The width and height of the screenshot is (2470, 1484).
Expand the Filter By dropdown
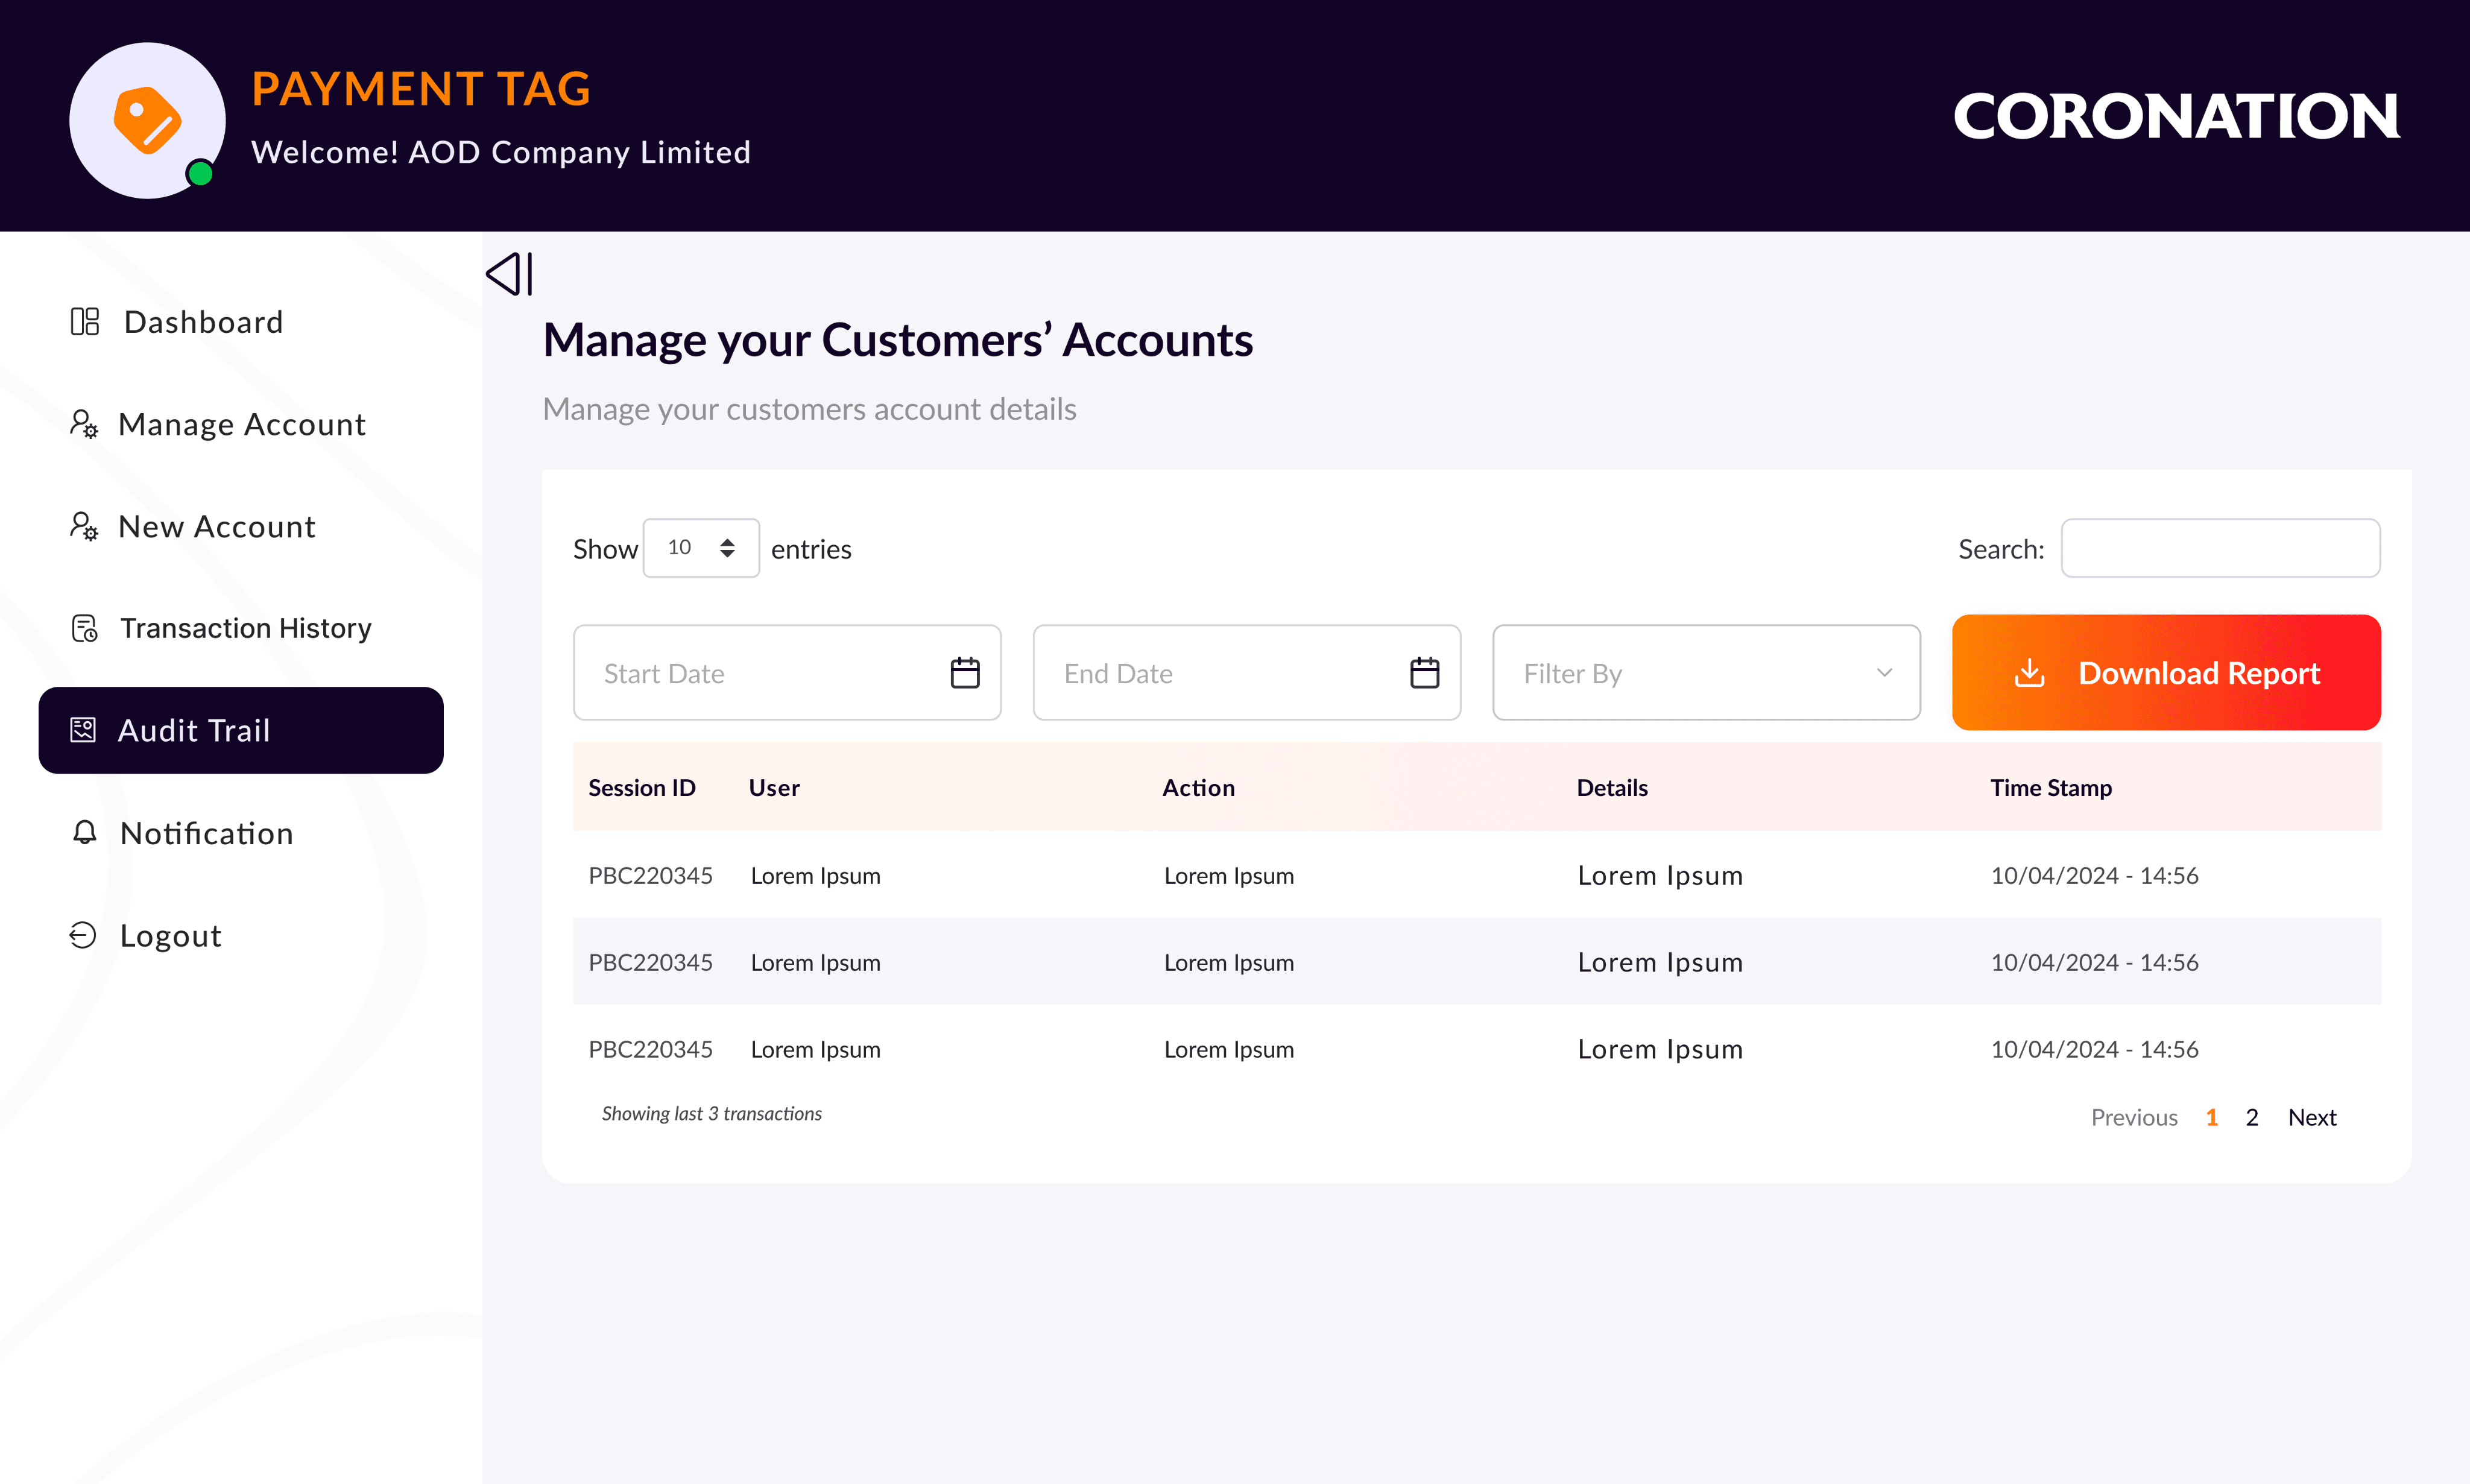(1705, 673)
